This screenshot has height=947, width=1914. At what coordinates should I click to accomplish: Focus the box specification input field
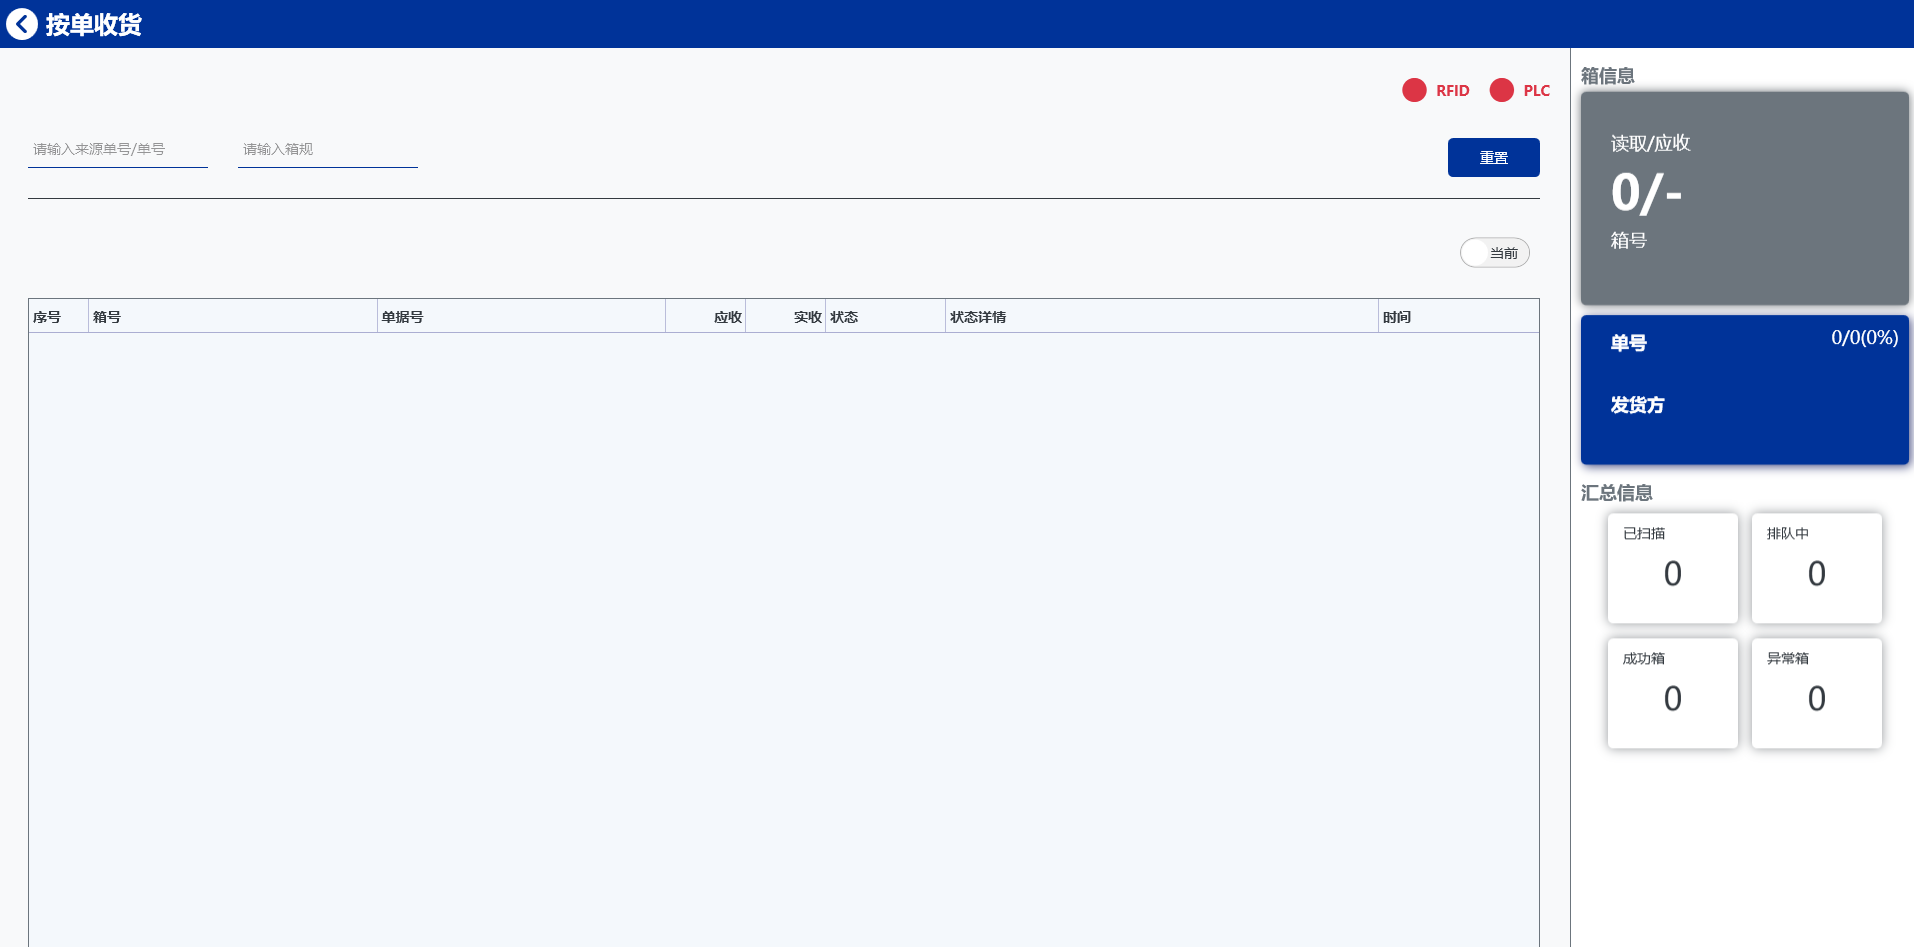tap(328, 149)
